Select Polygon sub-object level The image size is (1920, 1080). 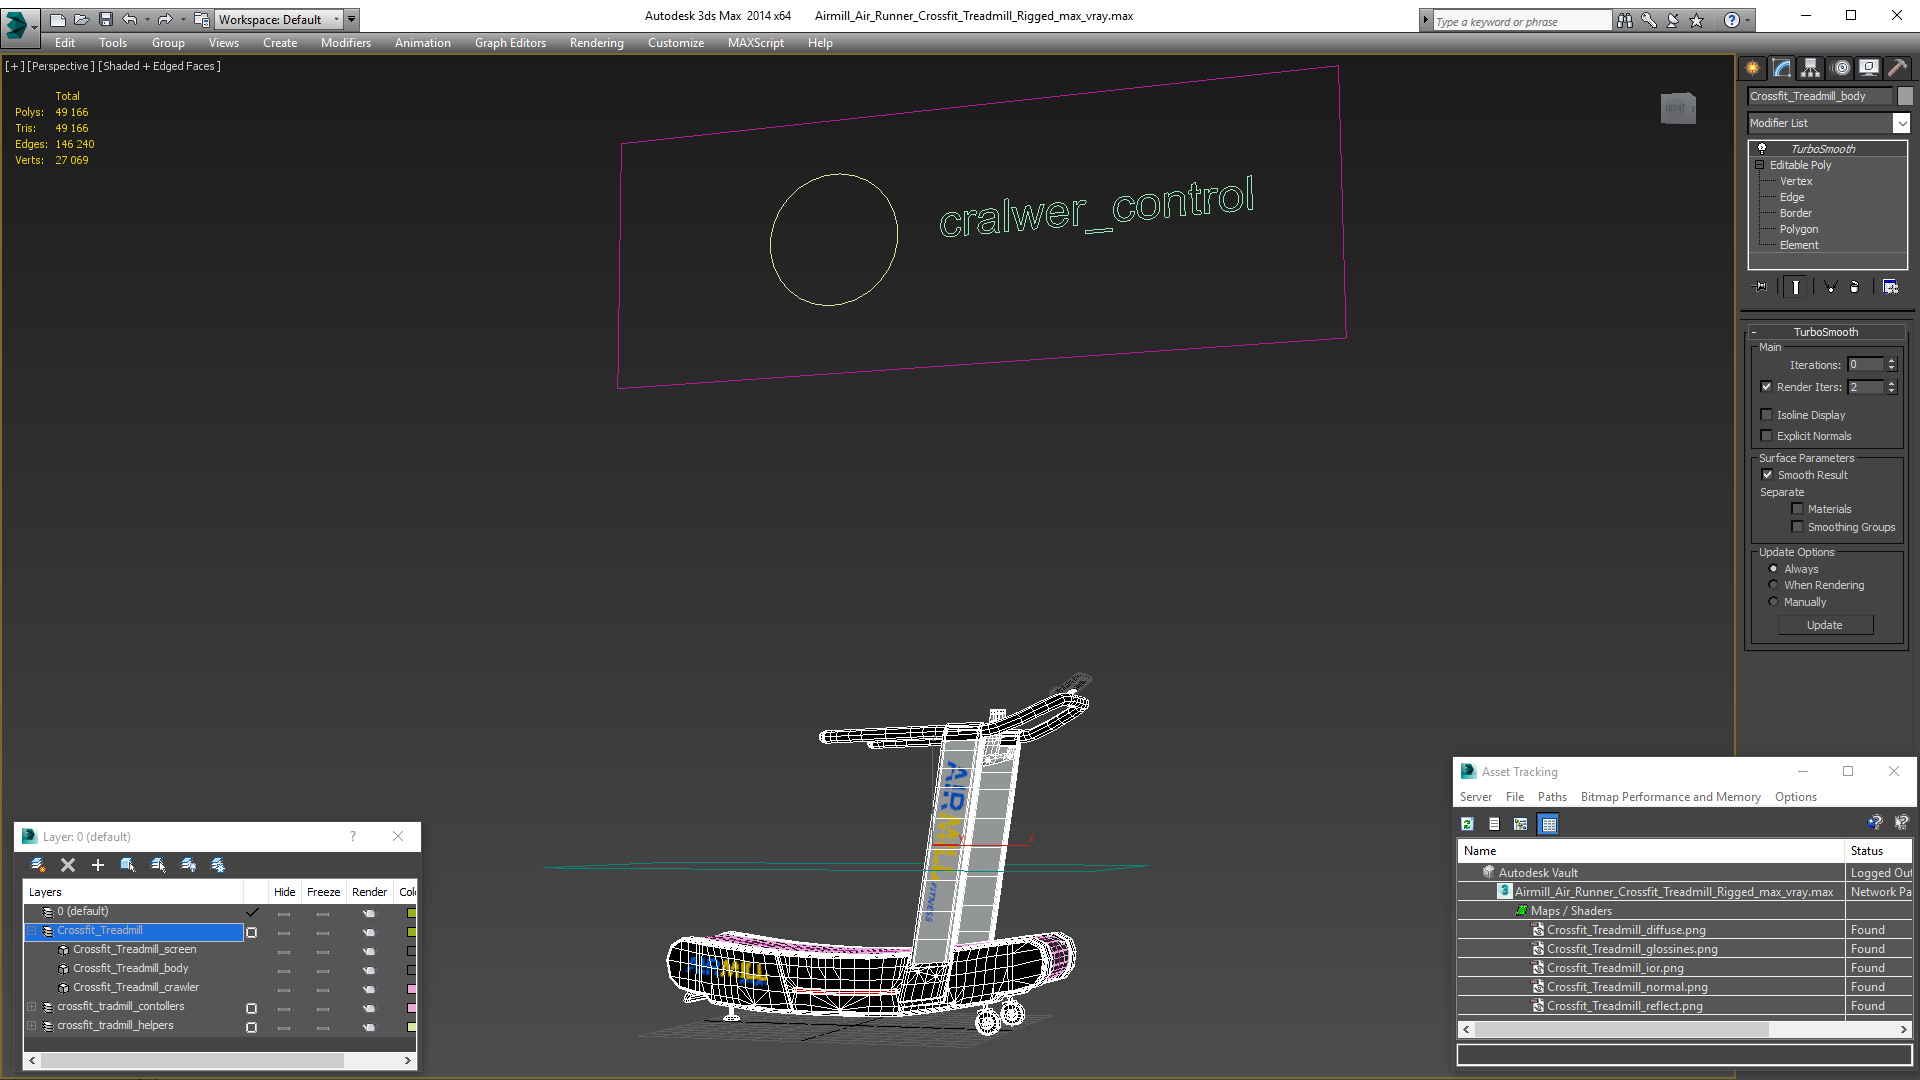(1798, 229)
